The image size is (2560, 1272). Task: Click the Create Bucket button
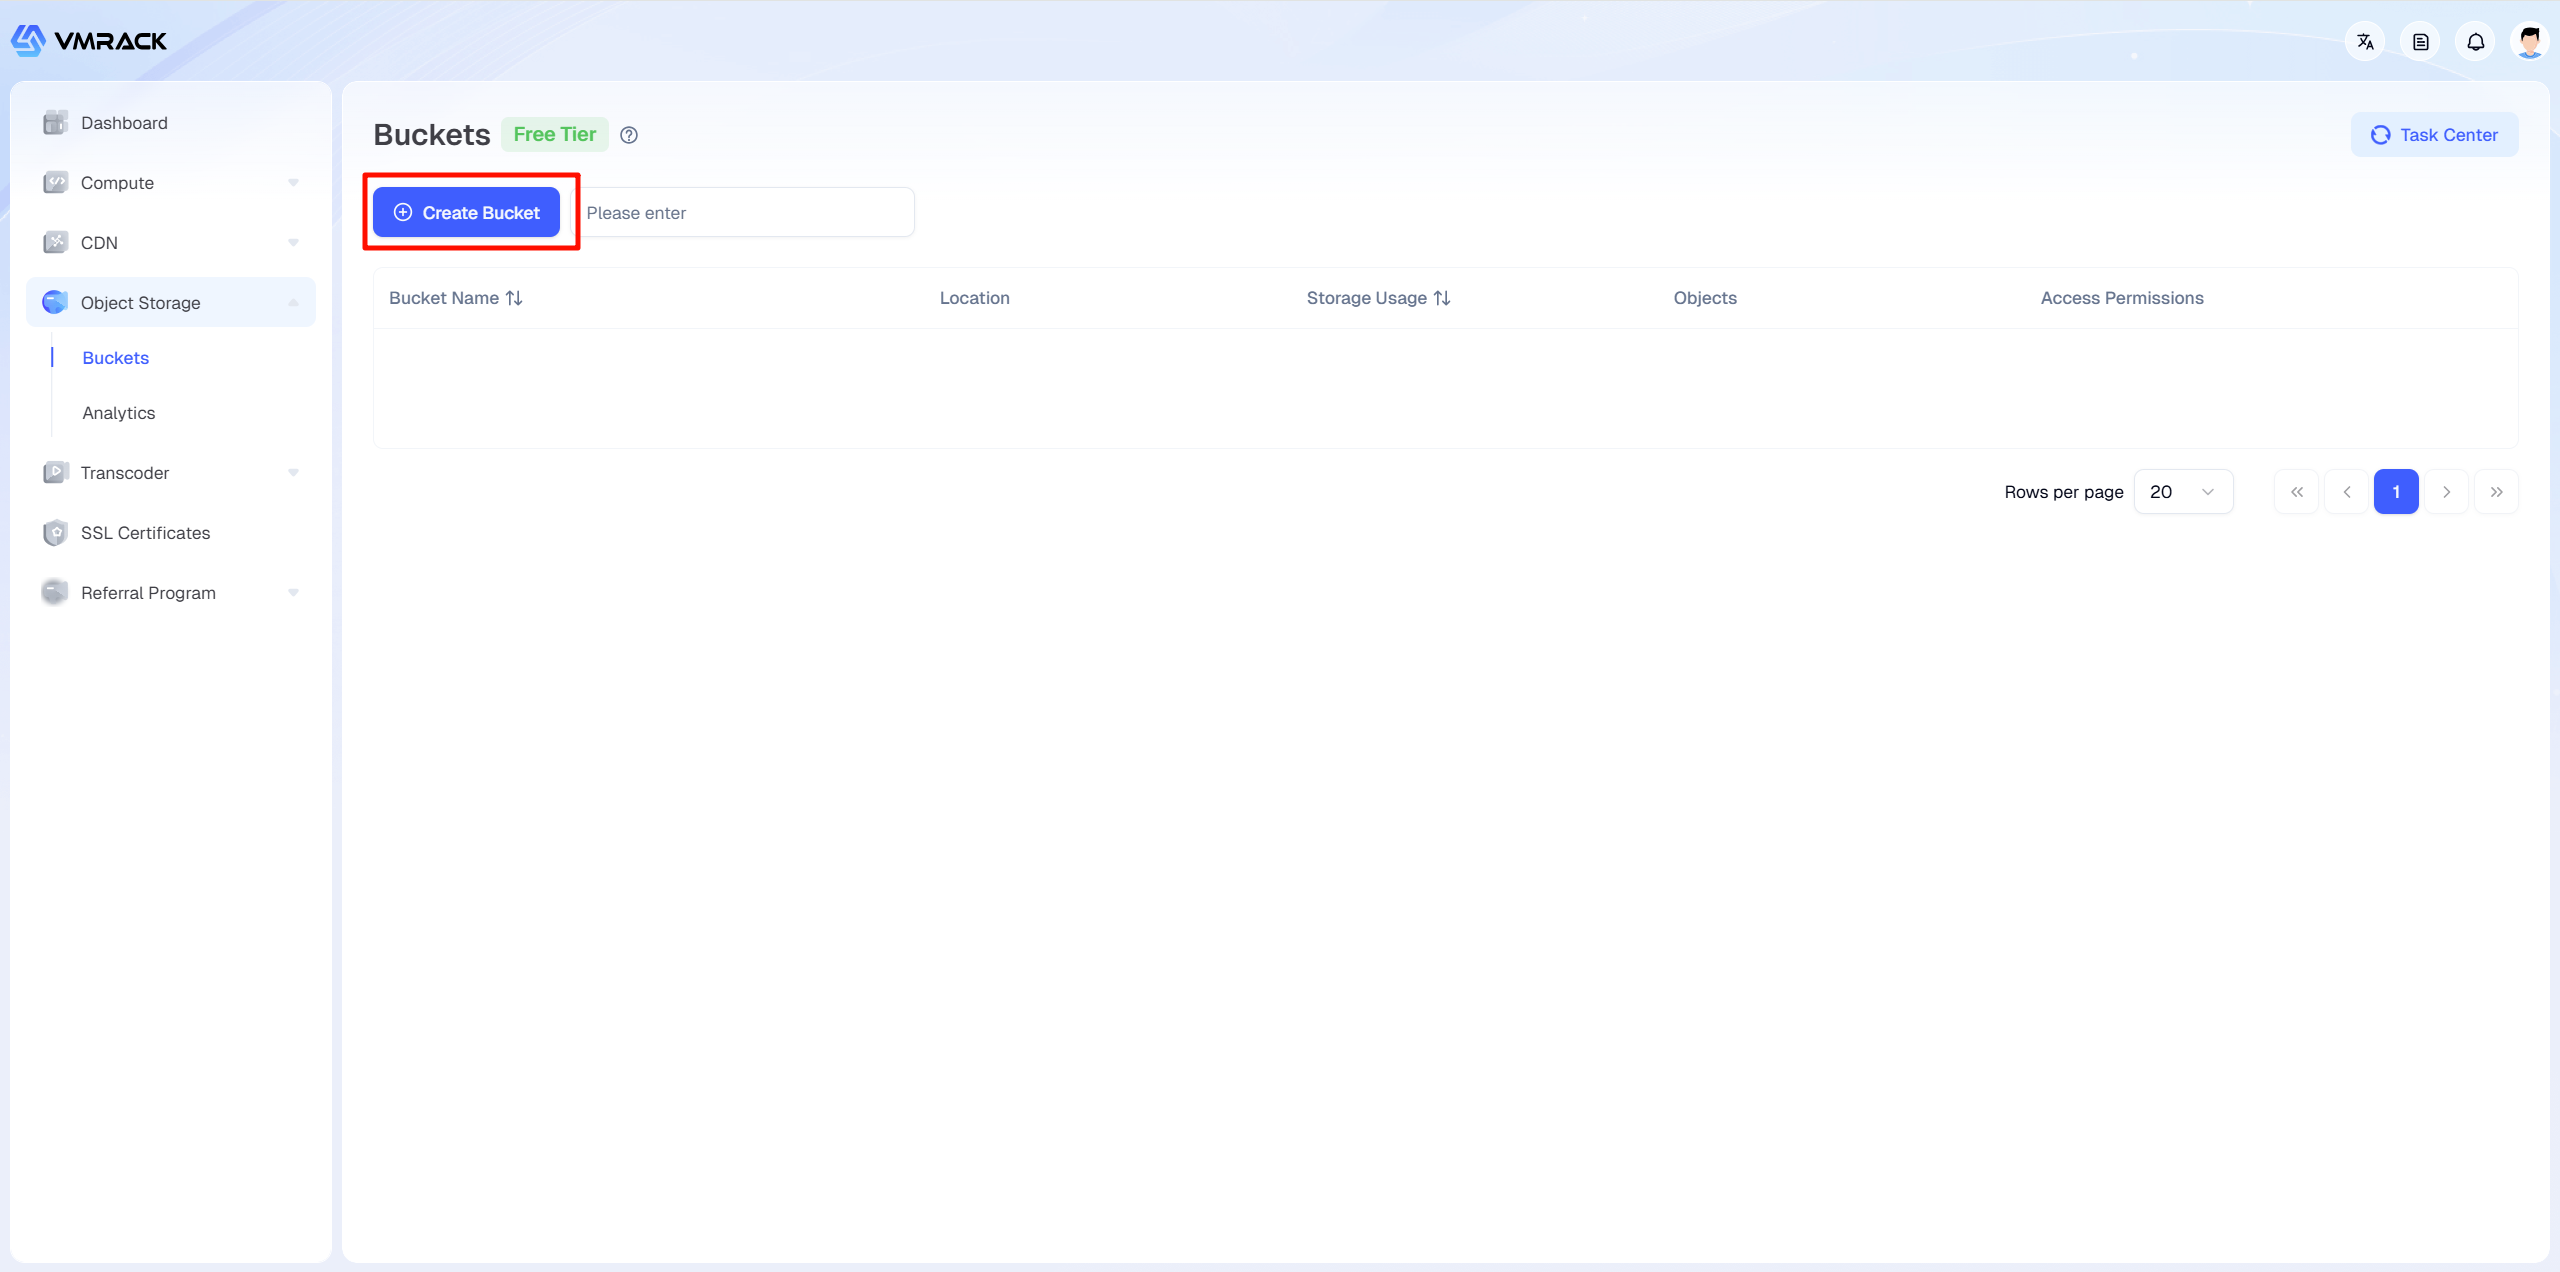point(466,212)
